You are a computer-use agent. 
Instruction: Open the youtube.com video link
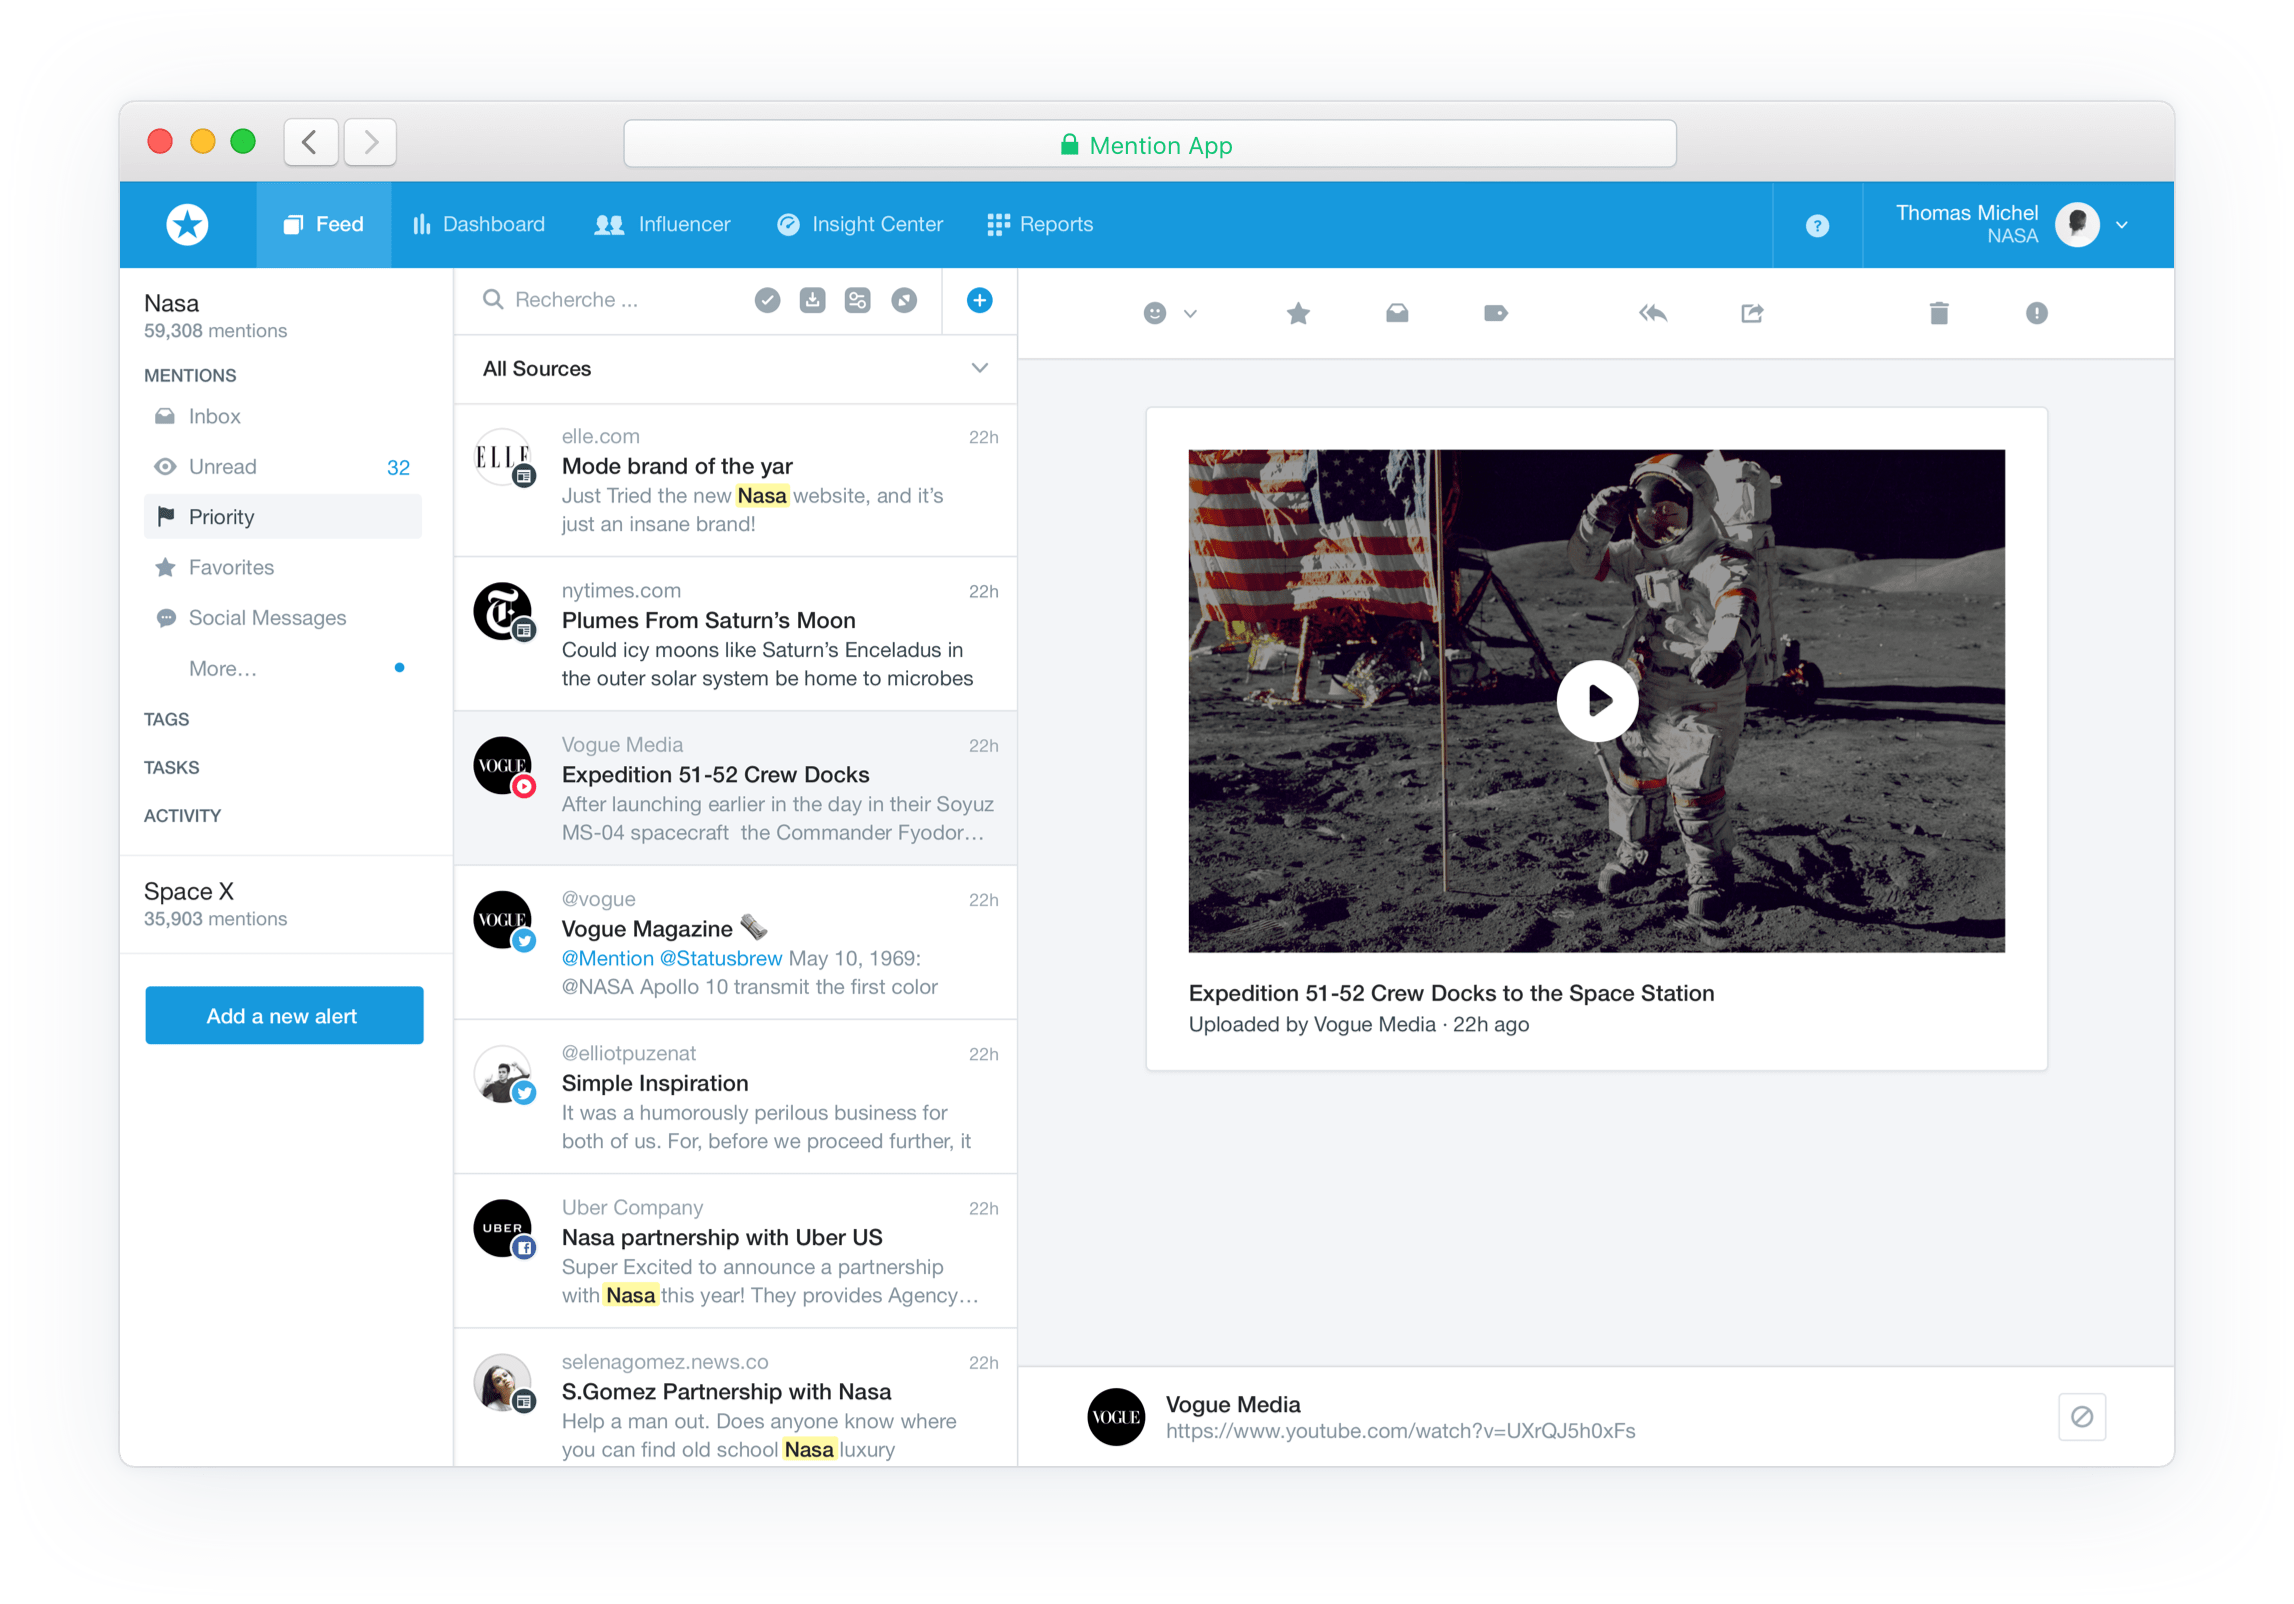click(x=1400, y=1430)
